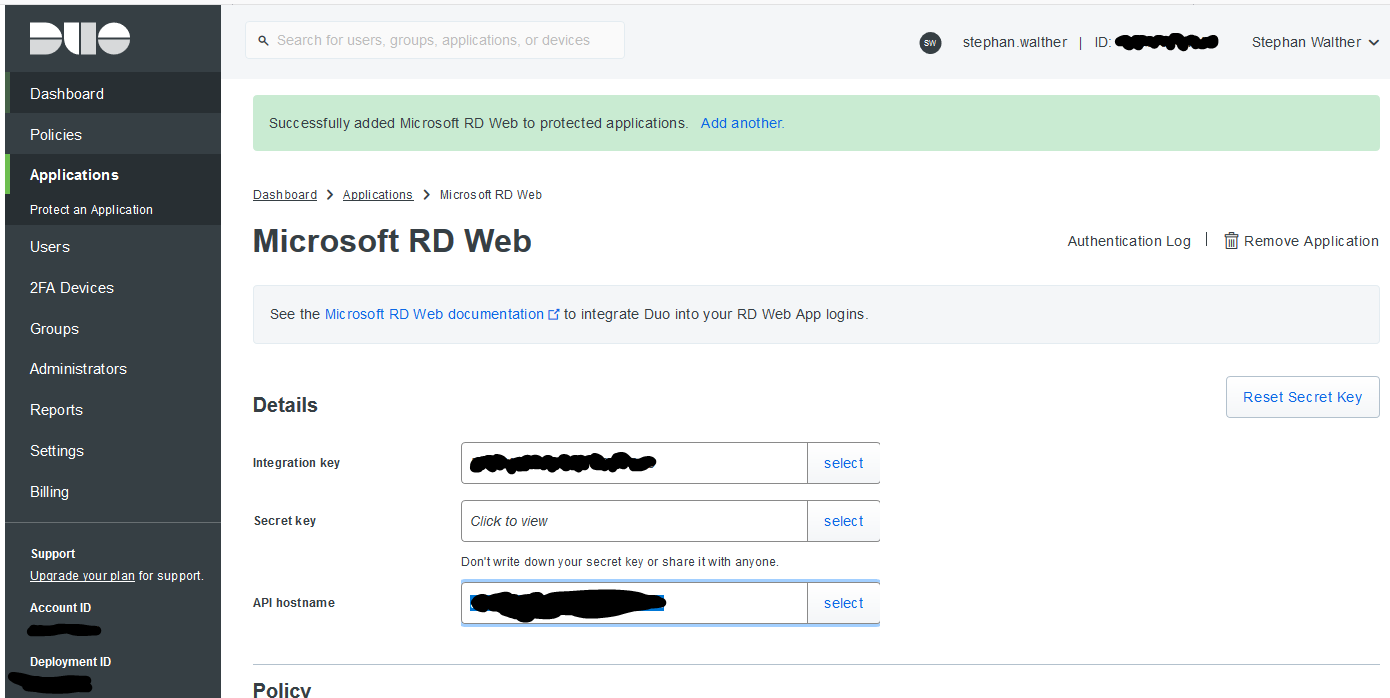Viewport: 1390px width, 698px height.
Task: Click the Deployment ID label
Action: point(70,662)
